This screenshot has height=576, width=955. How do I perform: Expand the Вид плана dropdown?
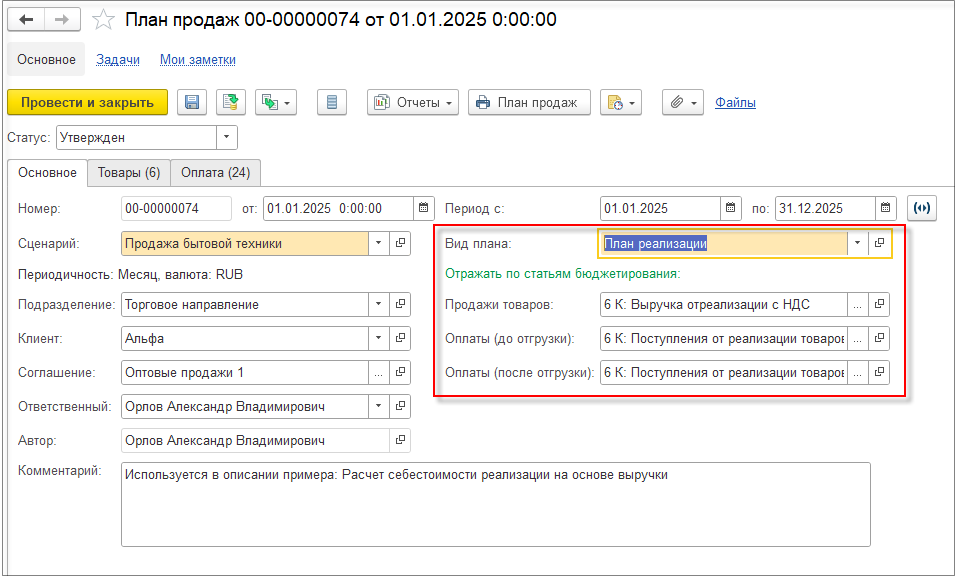[858, 243]
